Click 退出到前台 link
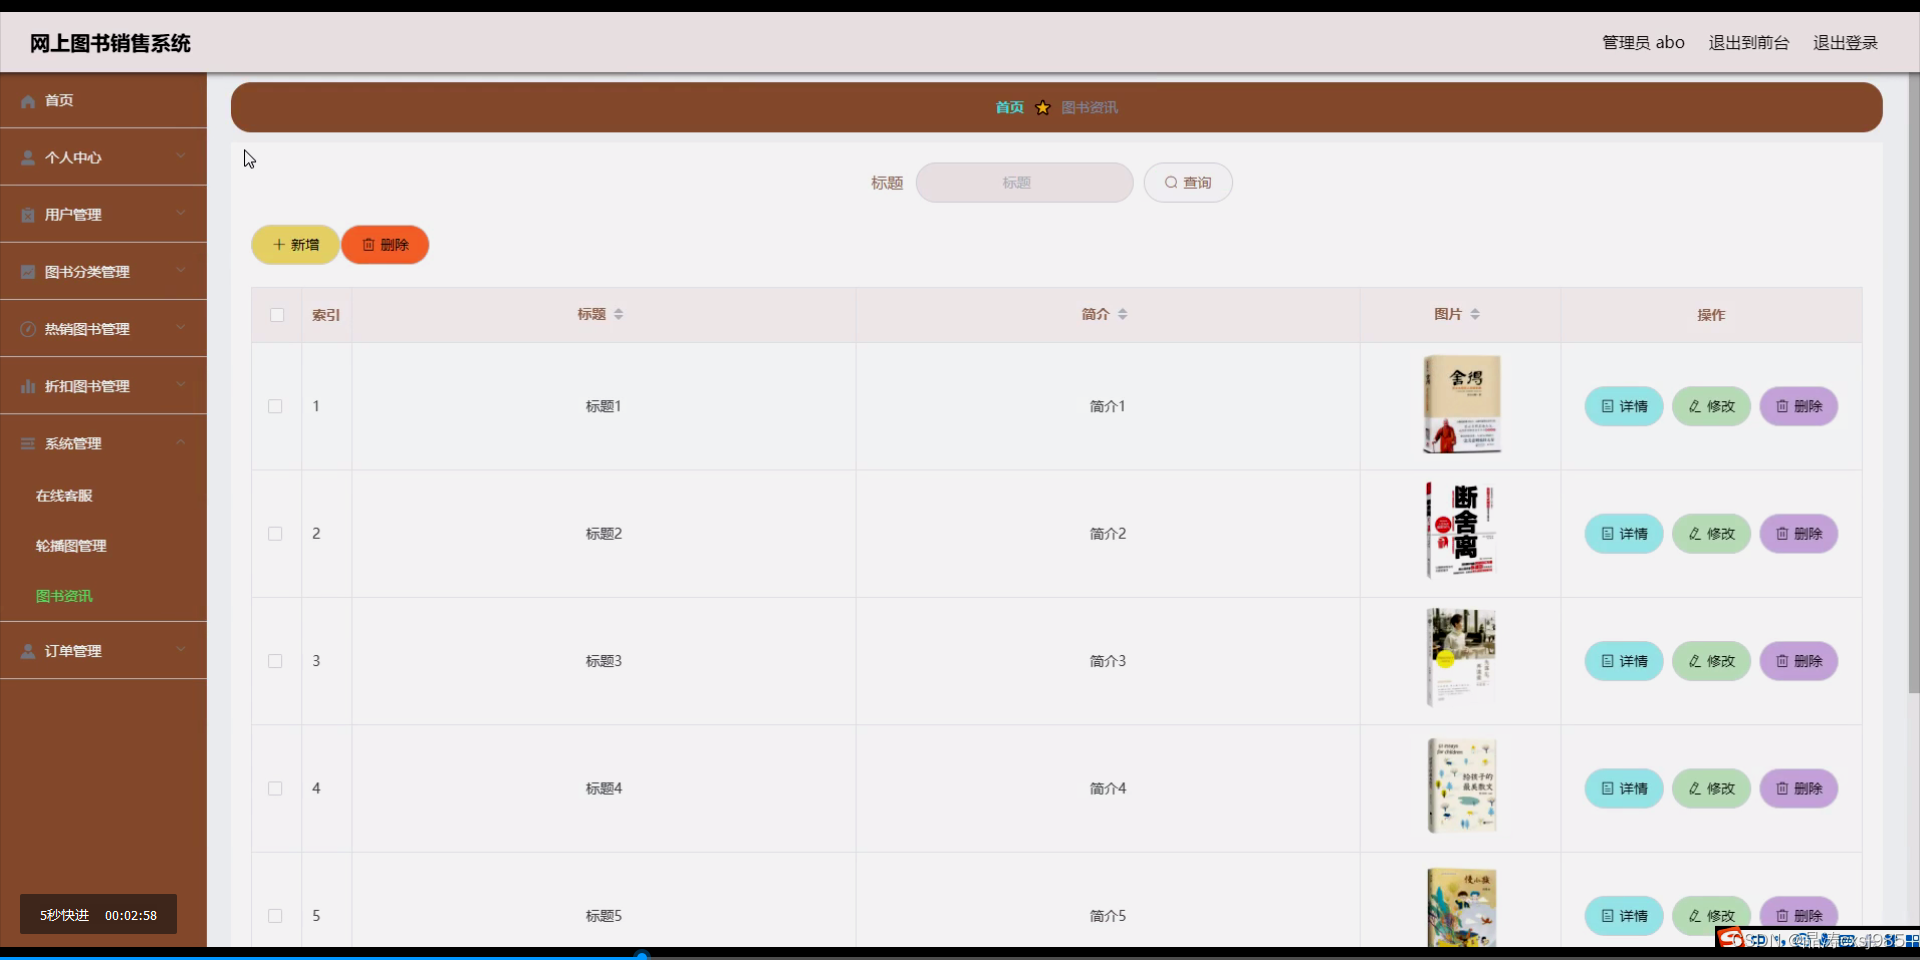Screen dimensions: 1920x960 pyautogui.click(x=1748, y=42)
